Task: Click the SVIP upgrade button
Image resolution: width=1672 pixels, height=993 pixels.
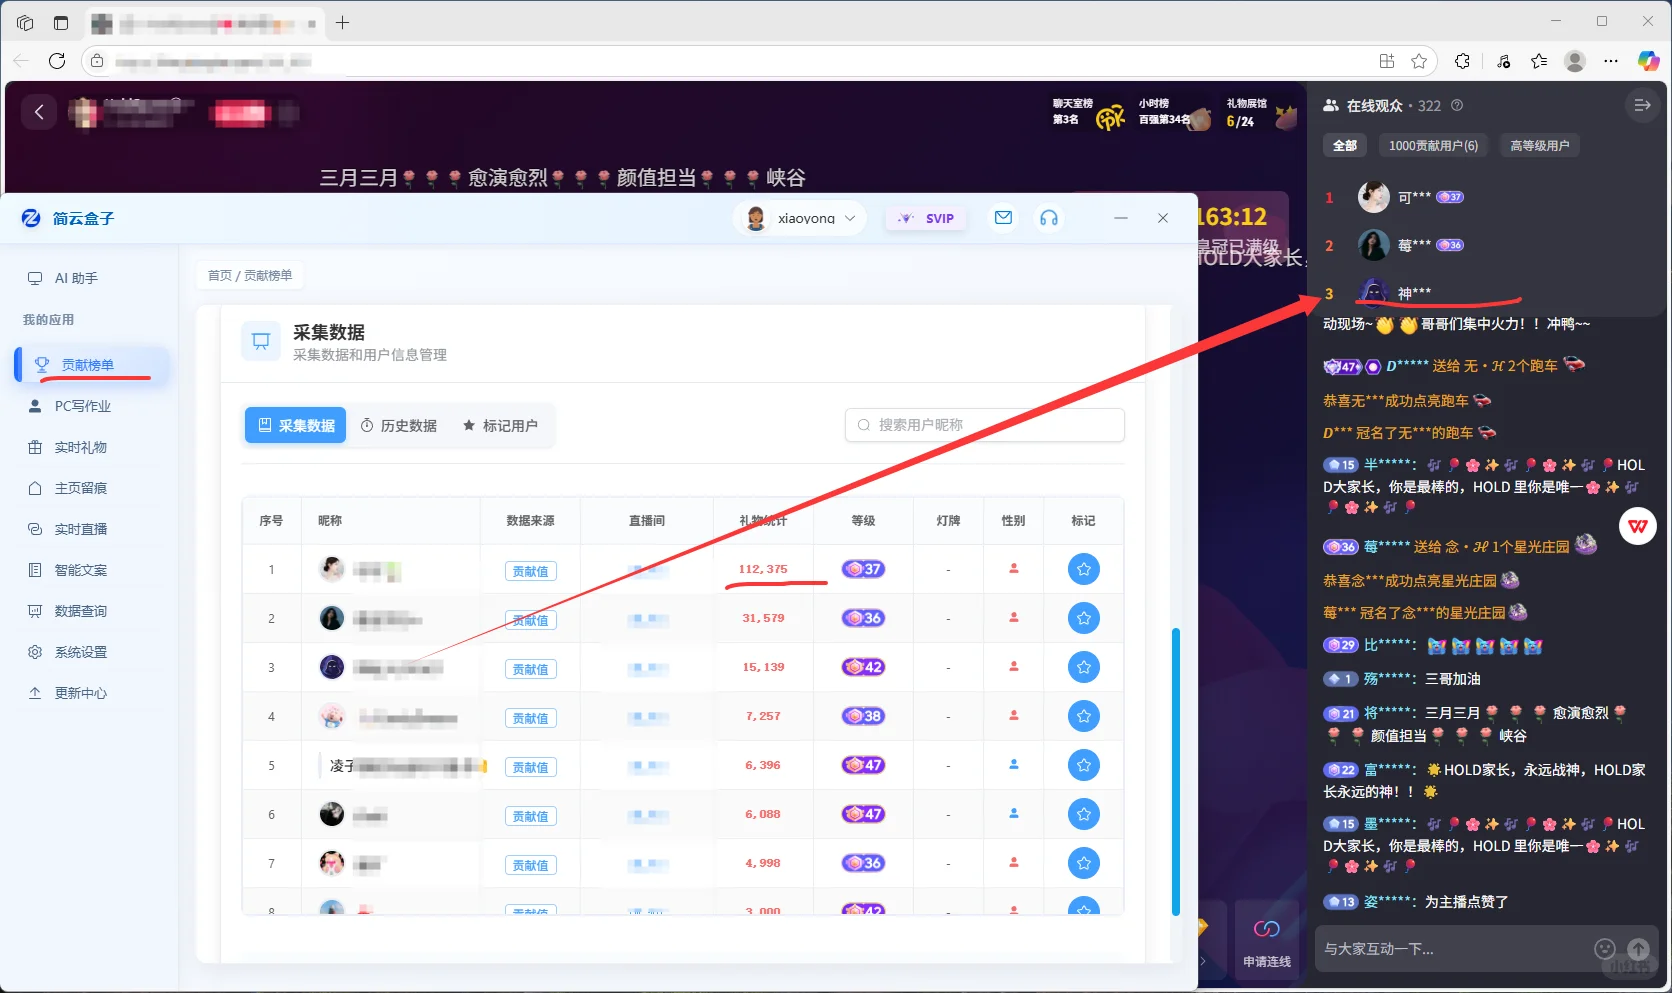Action: coord(925,217)
